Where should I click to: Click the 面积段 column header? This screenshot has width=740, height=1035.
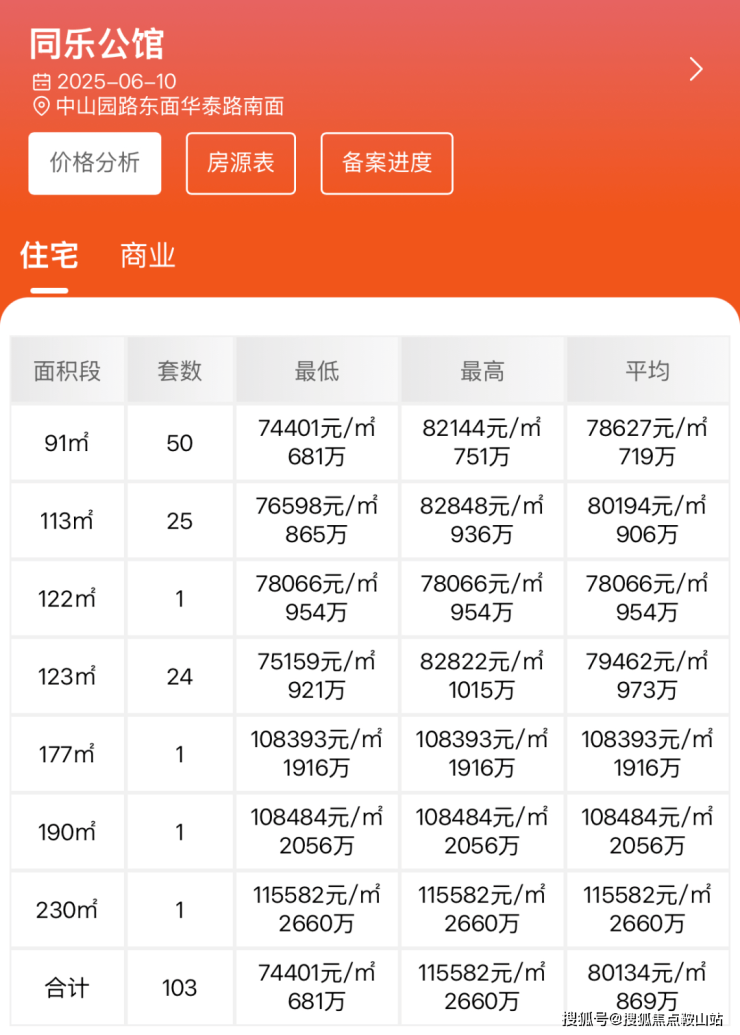68,371
